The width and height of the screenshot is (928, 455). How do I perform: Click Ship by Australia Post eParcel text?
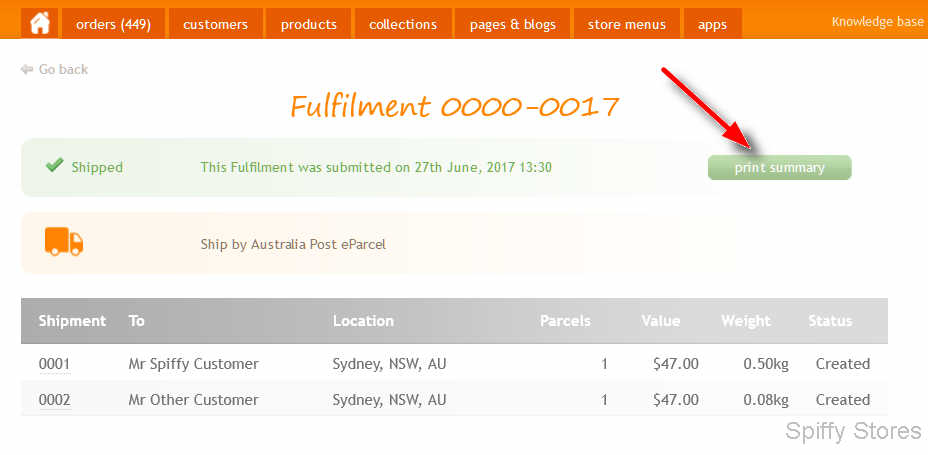293,244
